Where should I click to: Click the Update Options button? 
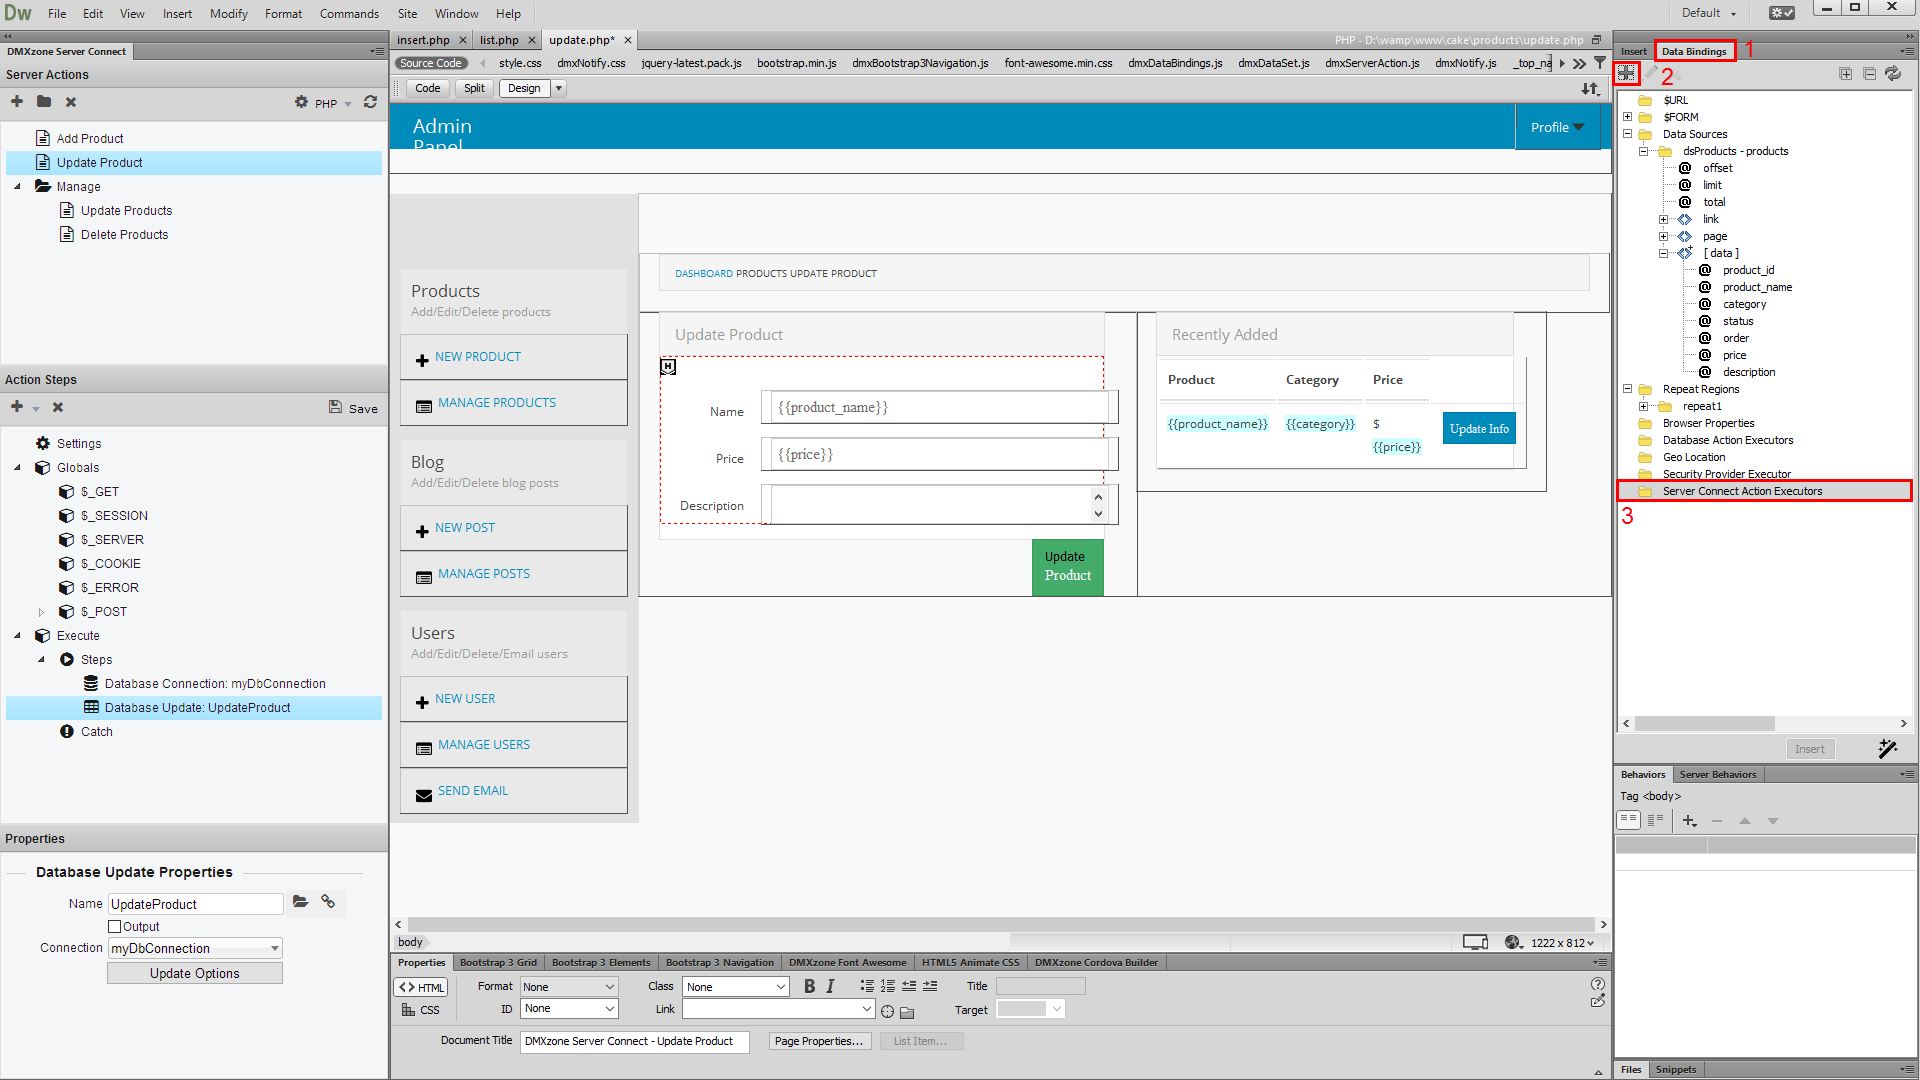coord(195,973)
